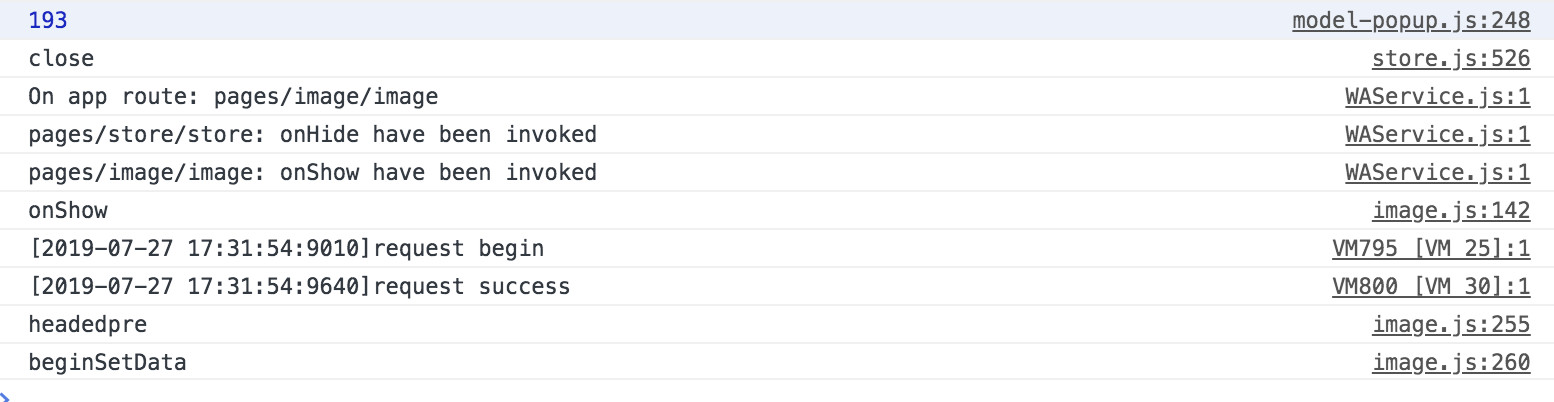Viewport: 1554px width, 402px height.
Task: Open WAService.js:1 link beside image onShow message
Action: pos(1438,173)
